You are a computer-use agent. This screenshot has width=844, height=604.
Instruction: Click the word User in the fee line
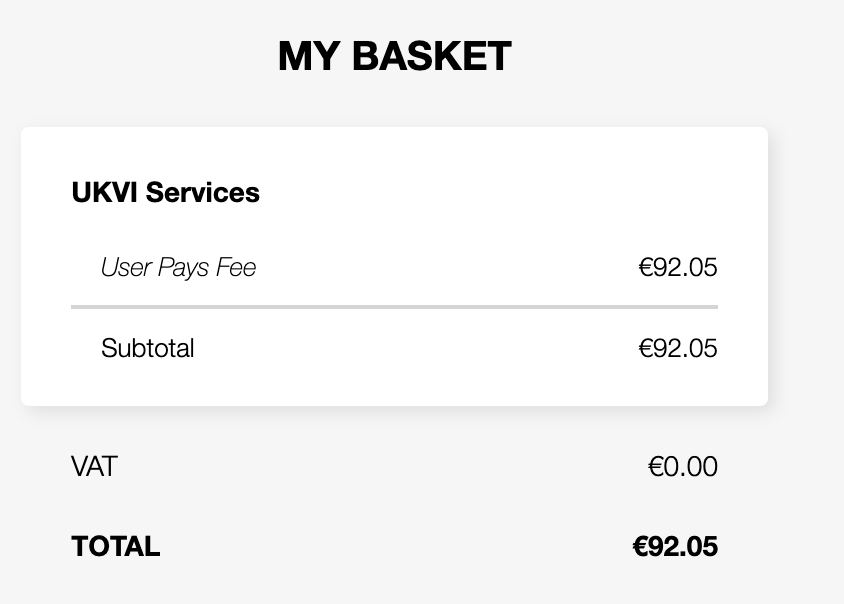pos(124,268)
